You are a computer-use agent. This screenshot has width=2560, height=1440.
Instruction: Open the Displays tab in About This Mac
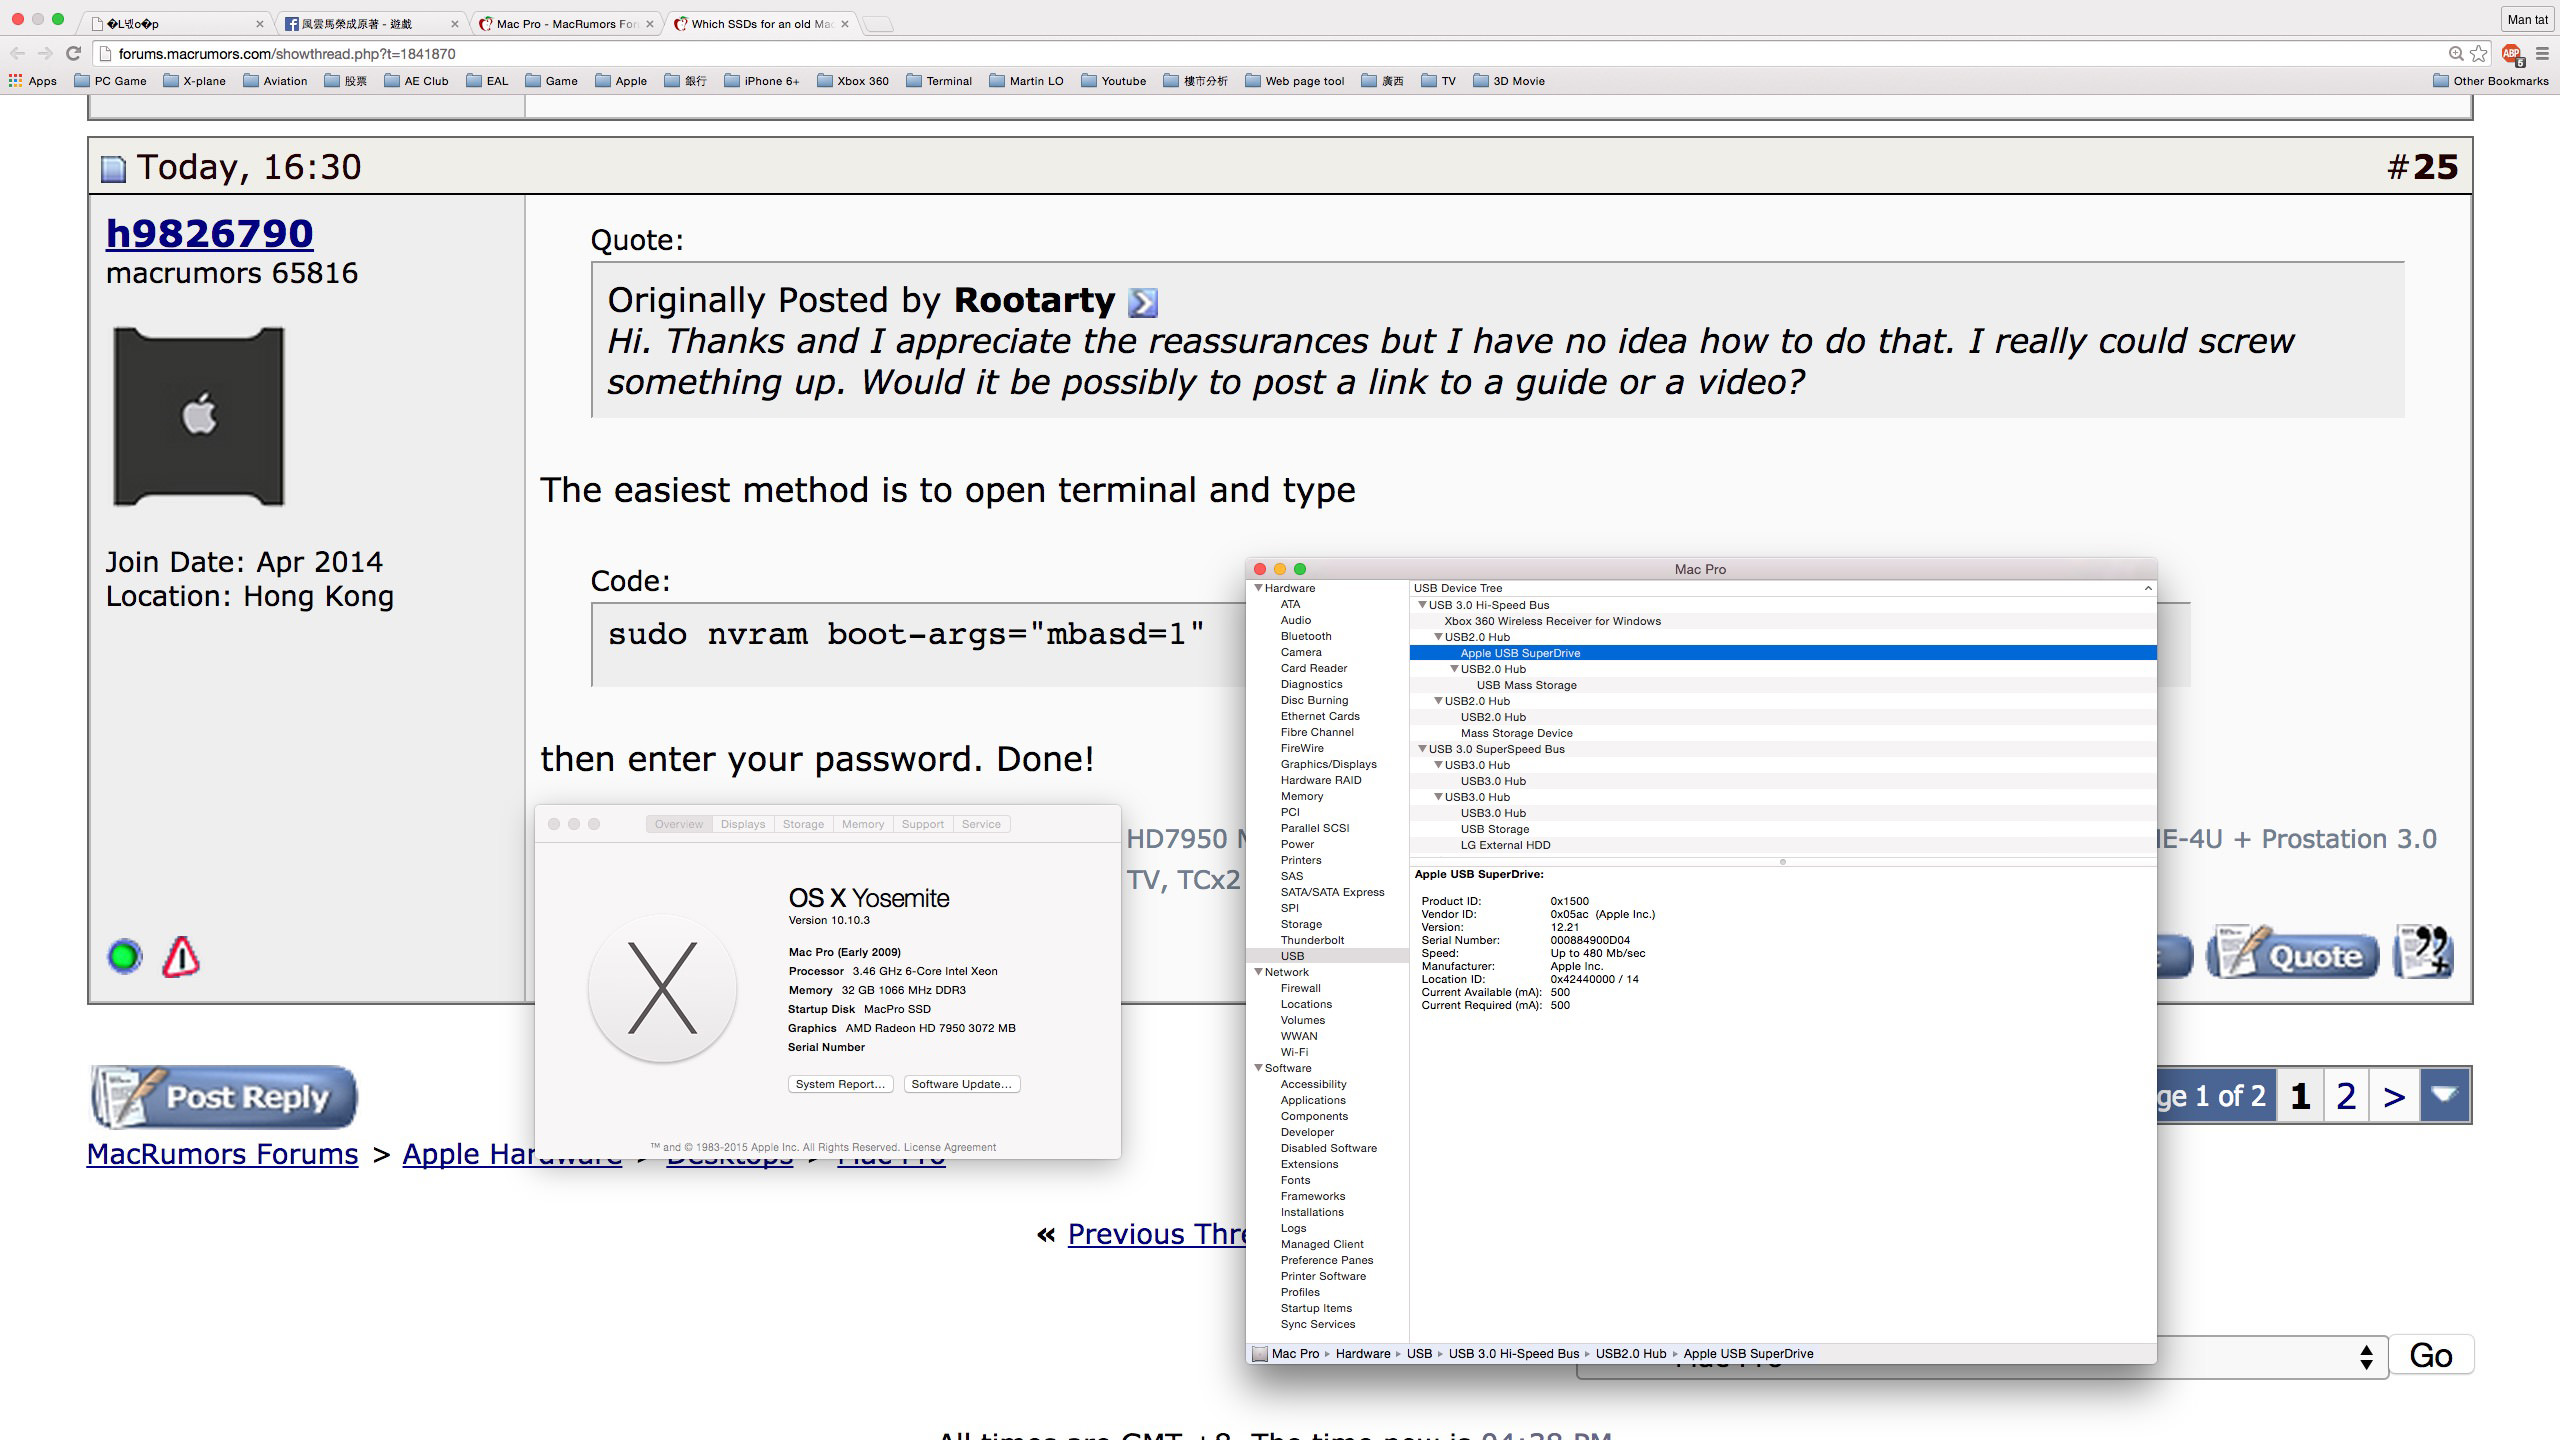click(743, 824)
